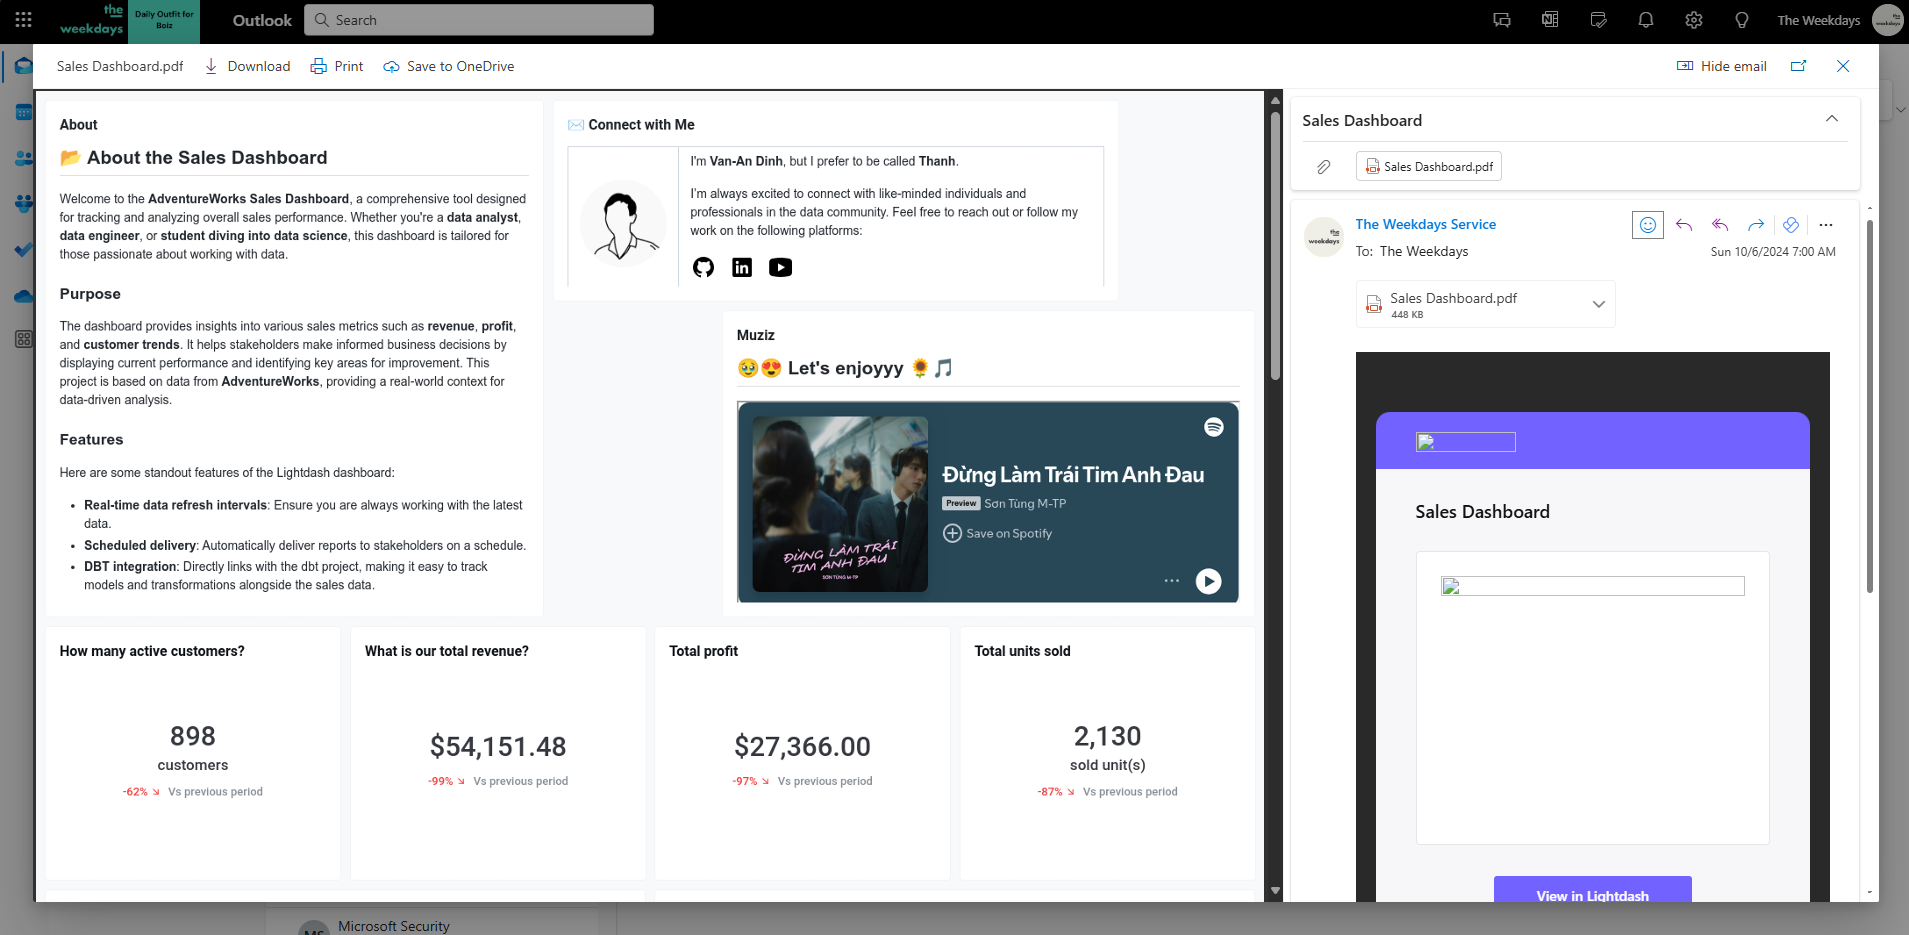Click the lightbulb tips icon
The width and height of the screenshot is (1909, 935).
pyautogui.click(x=1742, y=20)
